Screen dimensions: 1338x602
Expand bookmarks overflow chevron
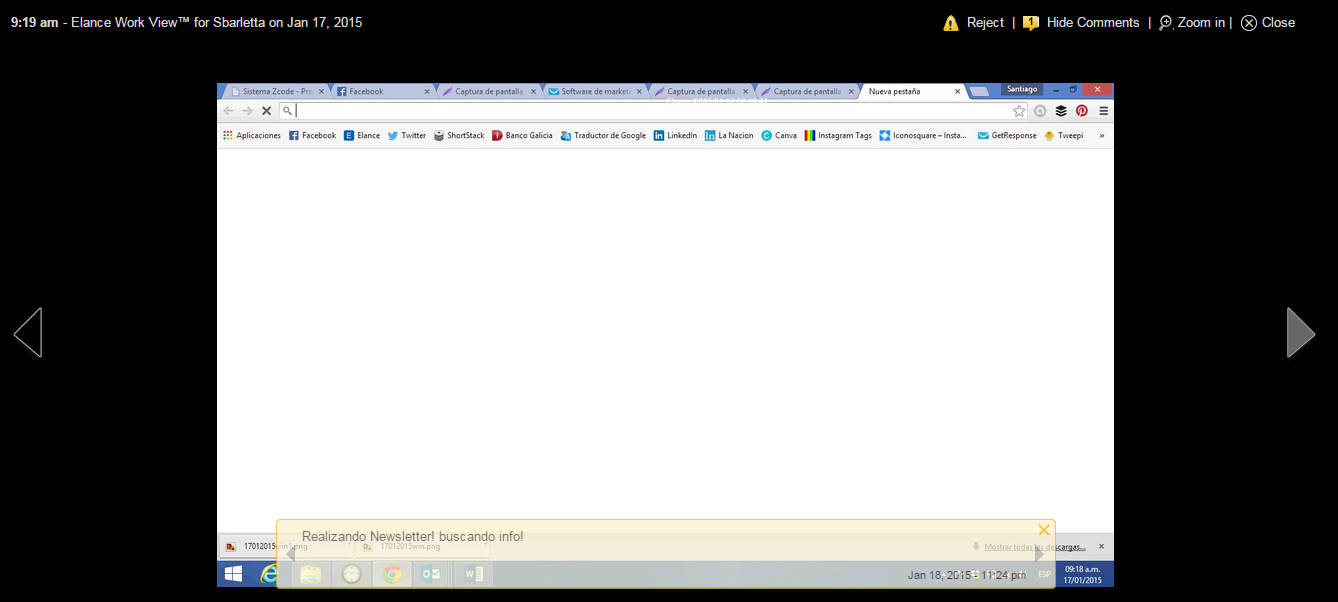click(x=1102, y=135)
